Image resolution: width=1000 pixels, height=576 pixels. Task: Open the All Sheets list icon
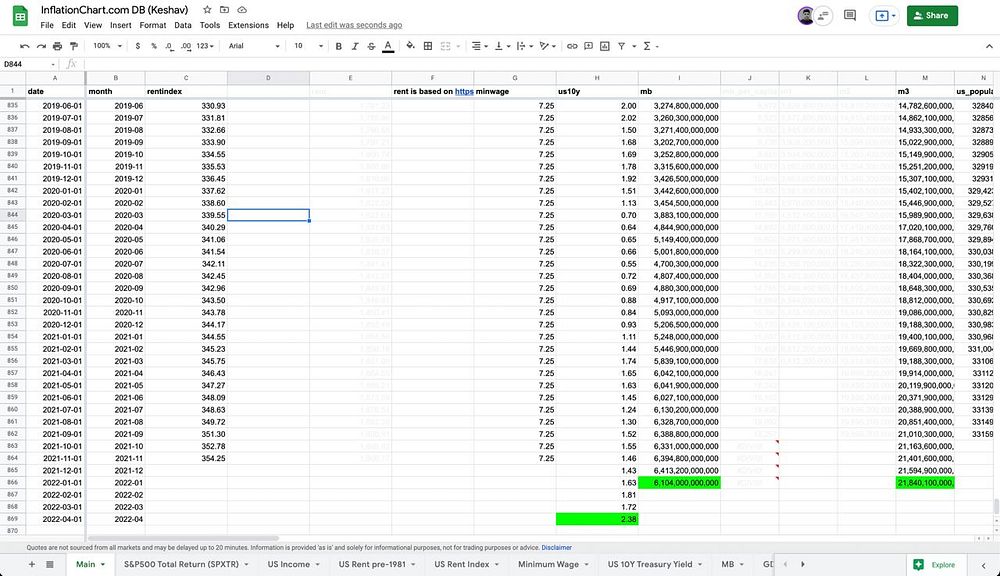pyautogui.click(x=50, y=565)
